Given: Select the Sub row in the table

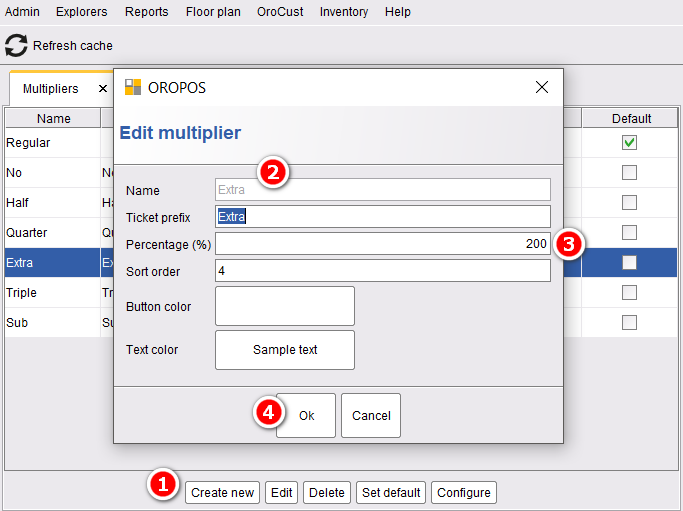Looking at the screenshot, I should [53, 323].
